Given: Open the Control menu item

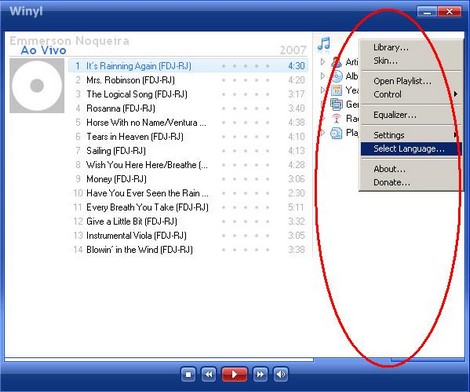Looking at the screenshot, I should 411,95.
